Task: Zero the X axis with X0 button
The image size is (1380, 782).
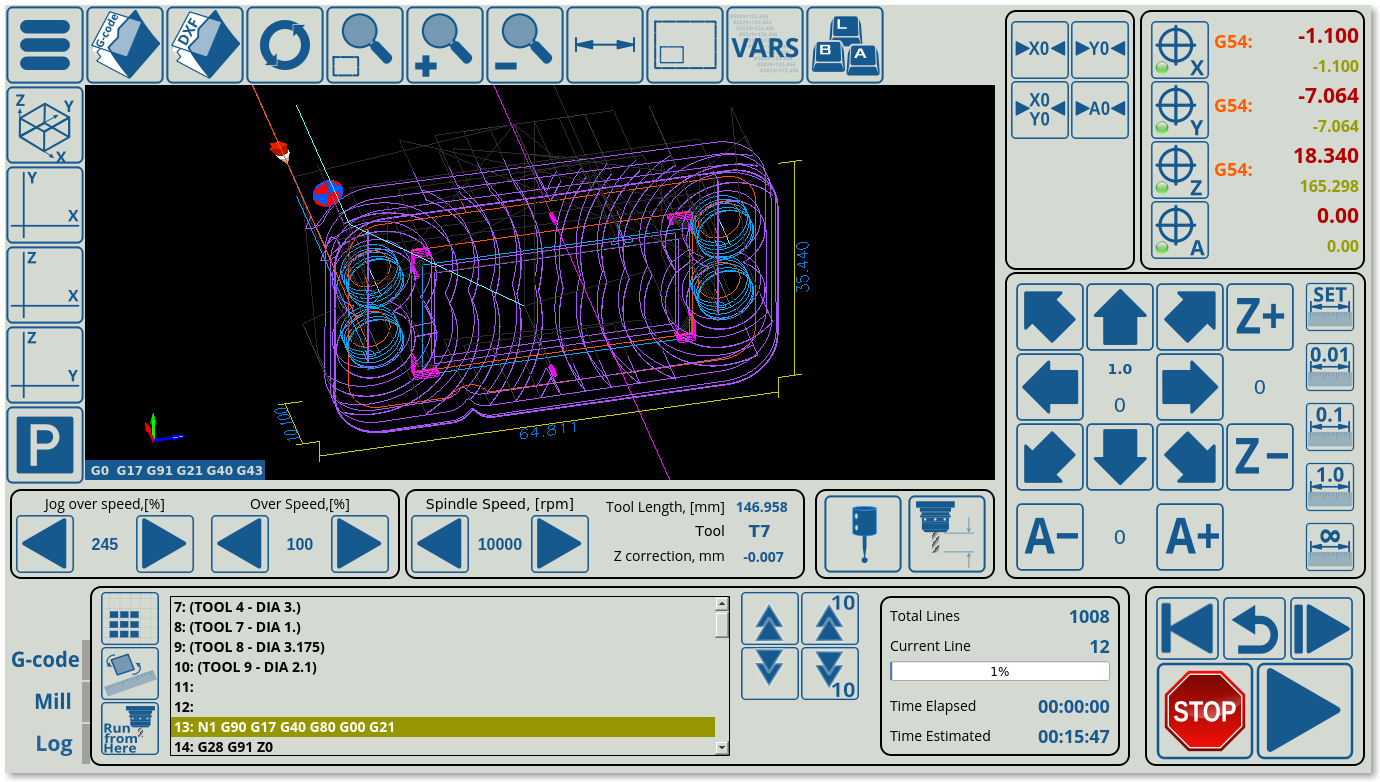Action: (1039, 49)
